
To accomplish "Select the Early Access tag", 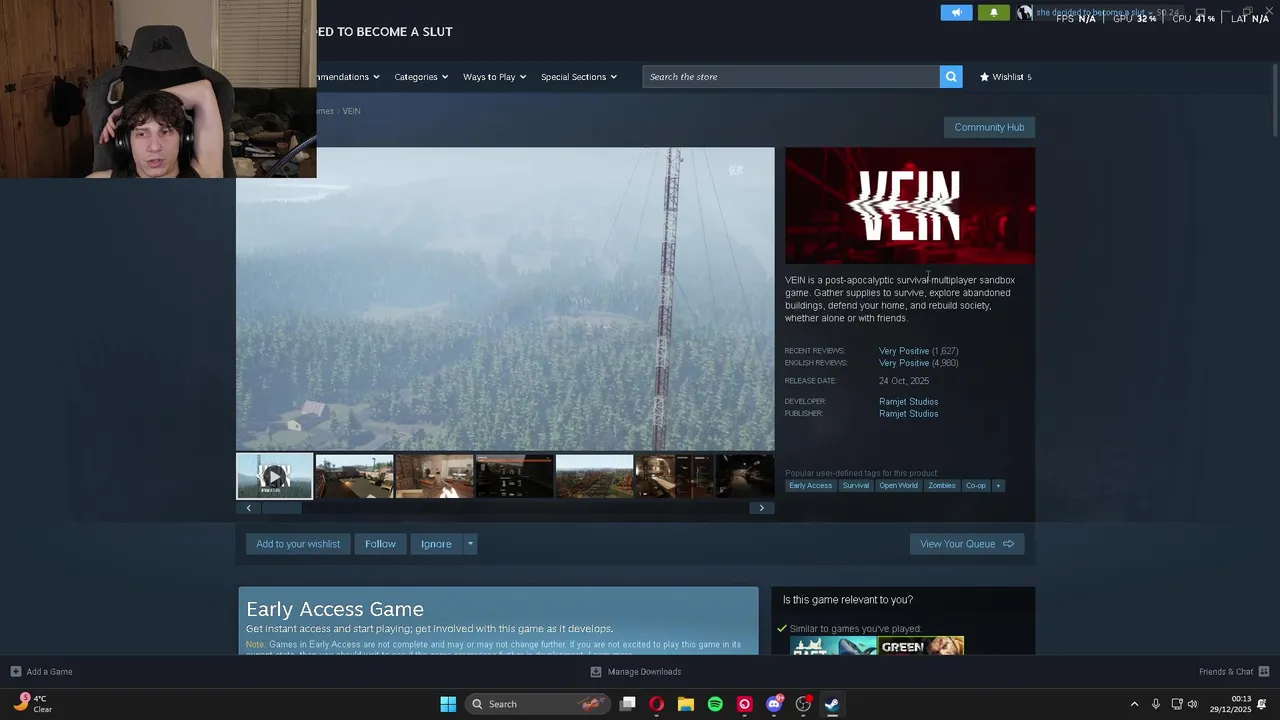I will (810, 486).
